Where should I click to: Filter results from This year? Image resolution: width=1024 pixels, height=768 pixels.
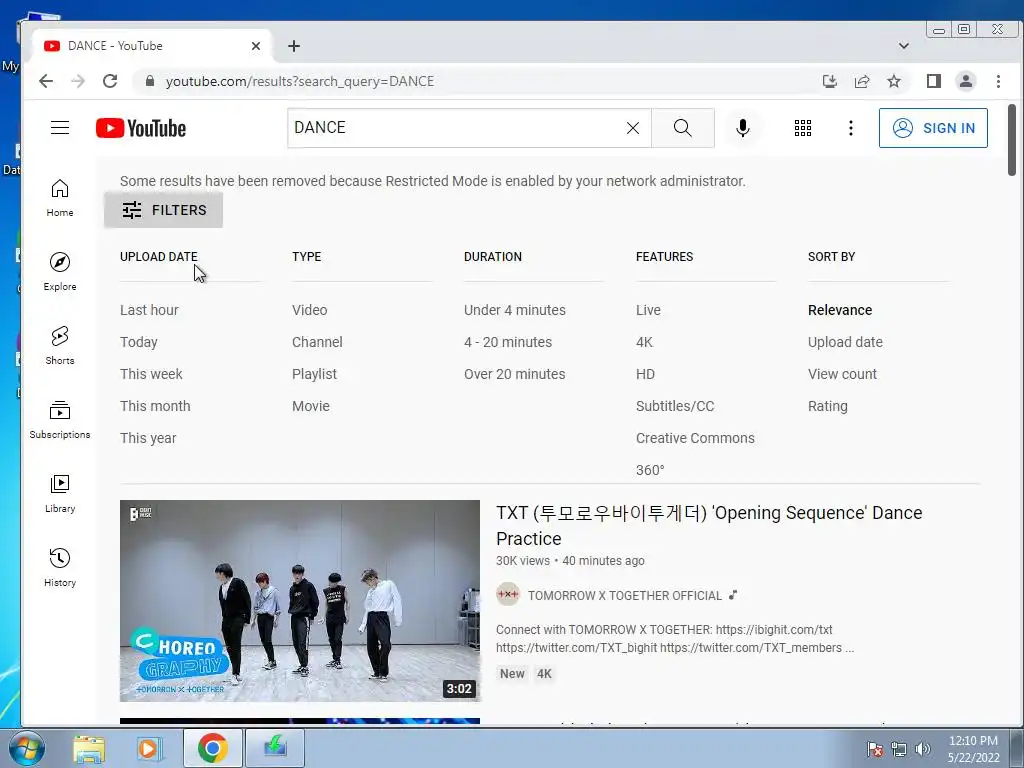point(148,438)
